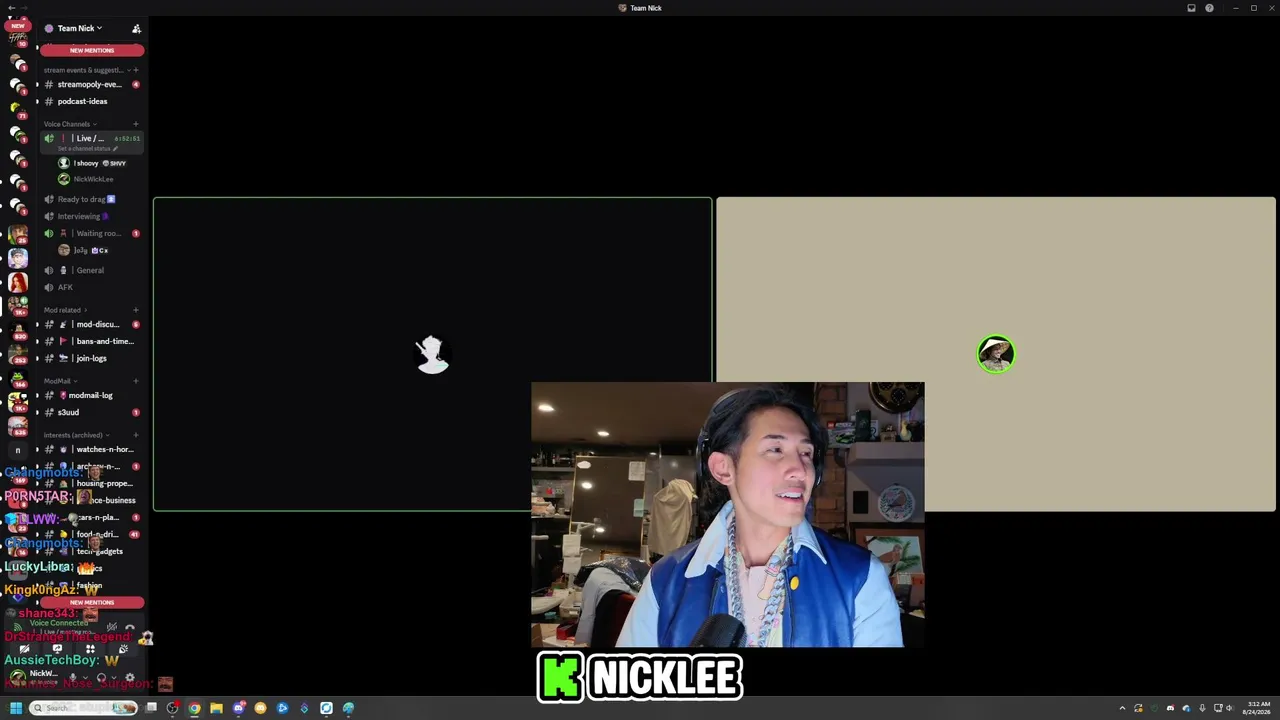Add a channel to the ModMail category

point(136,381)
